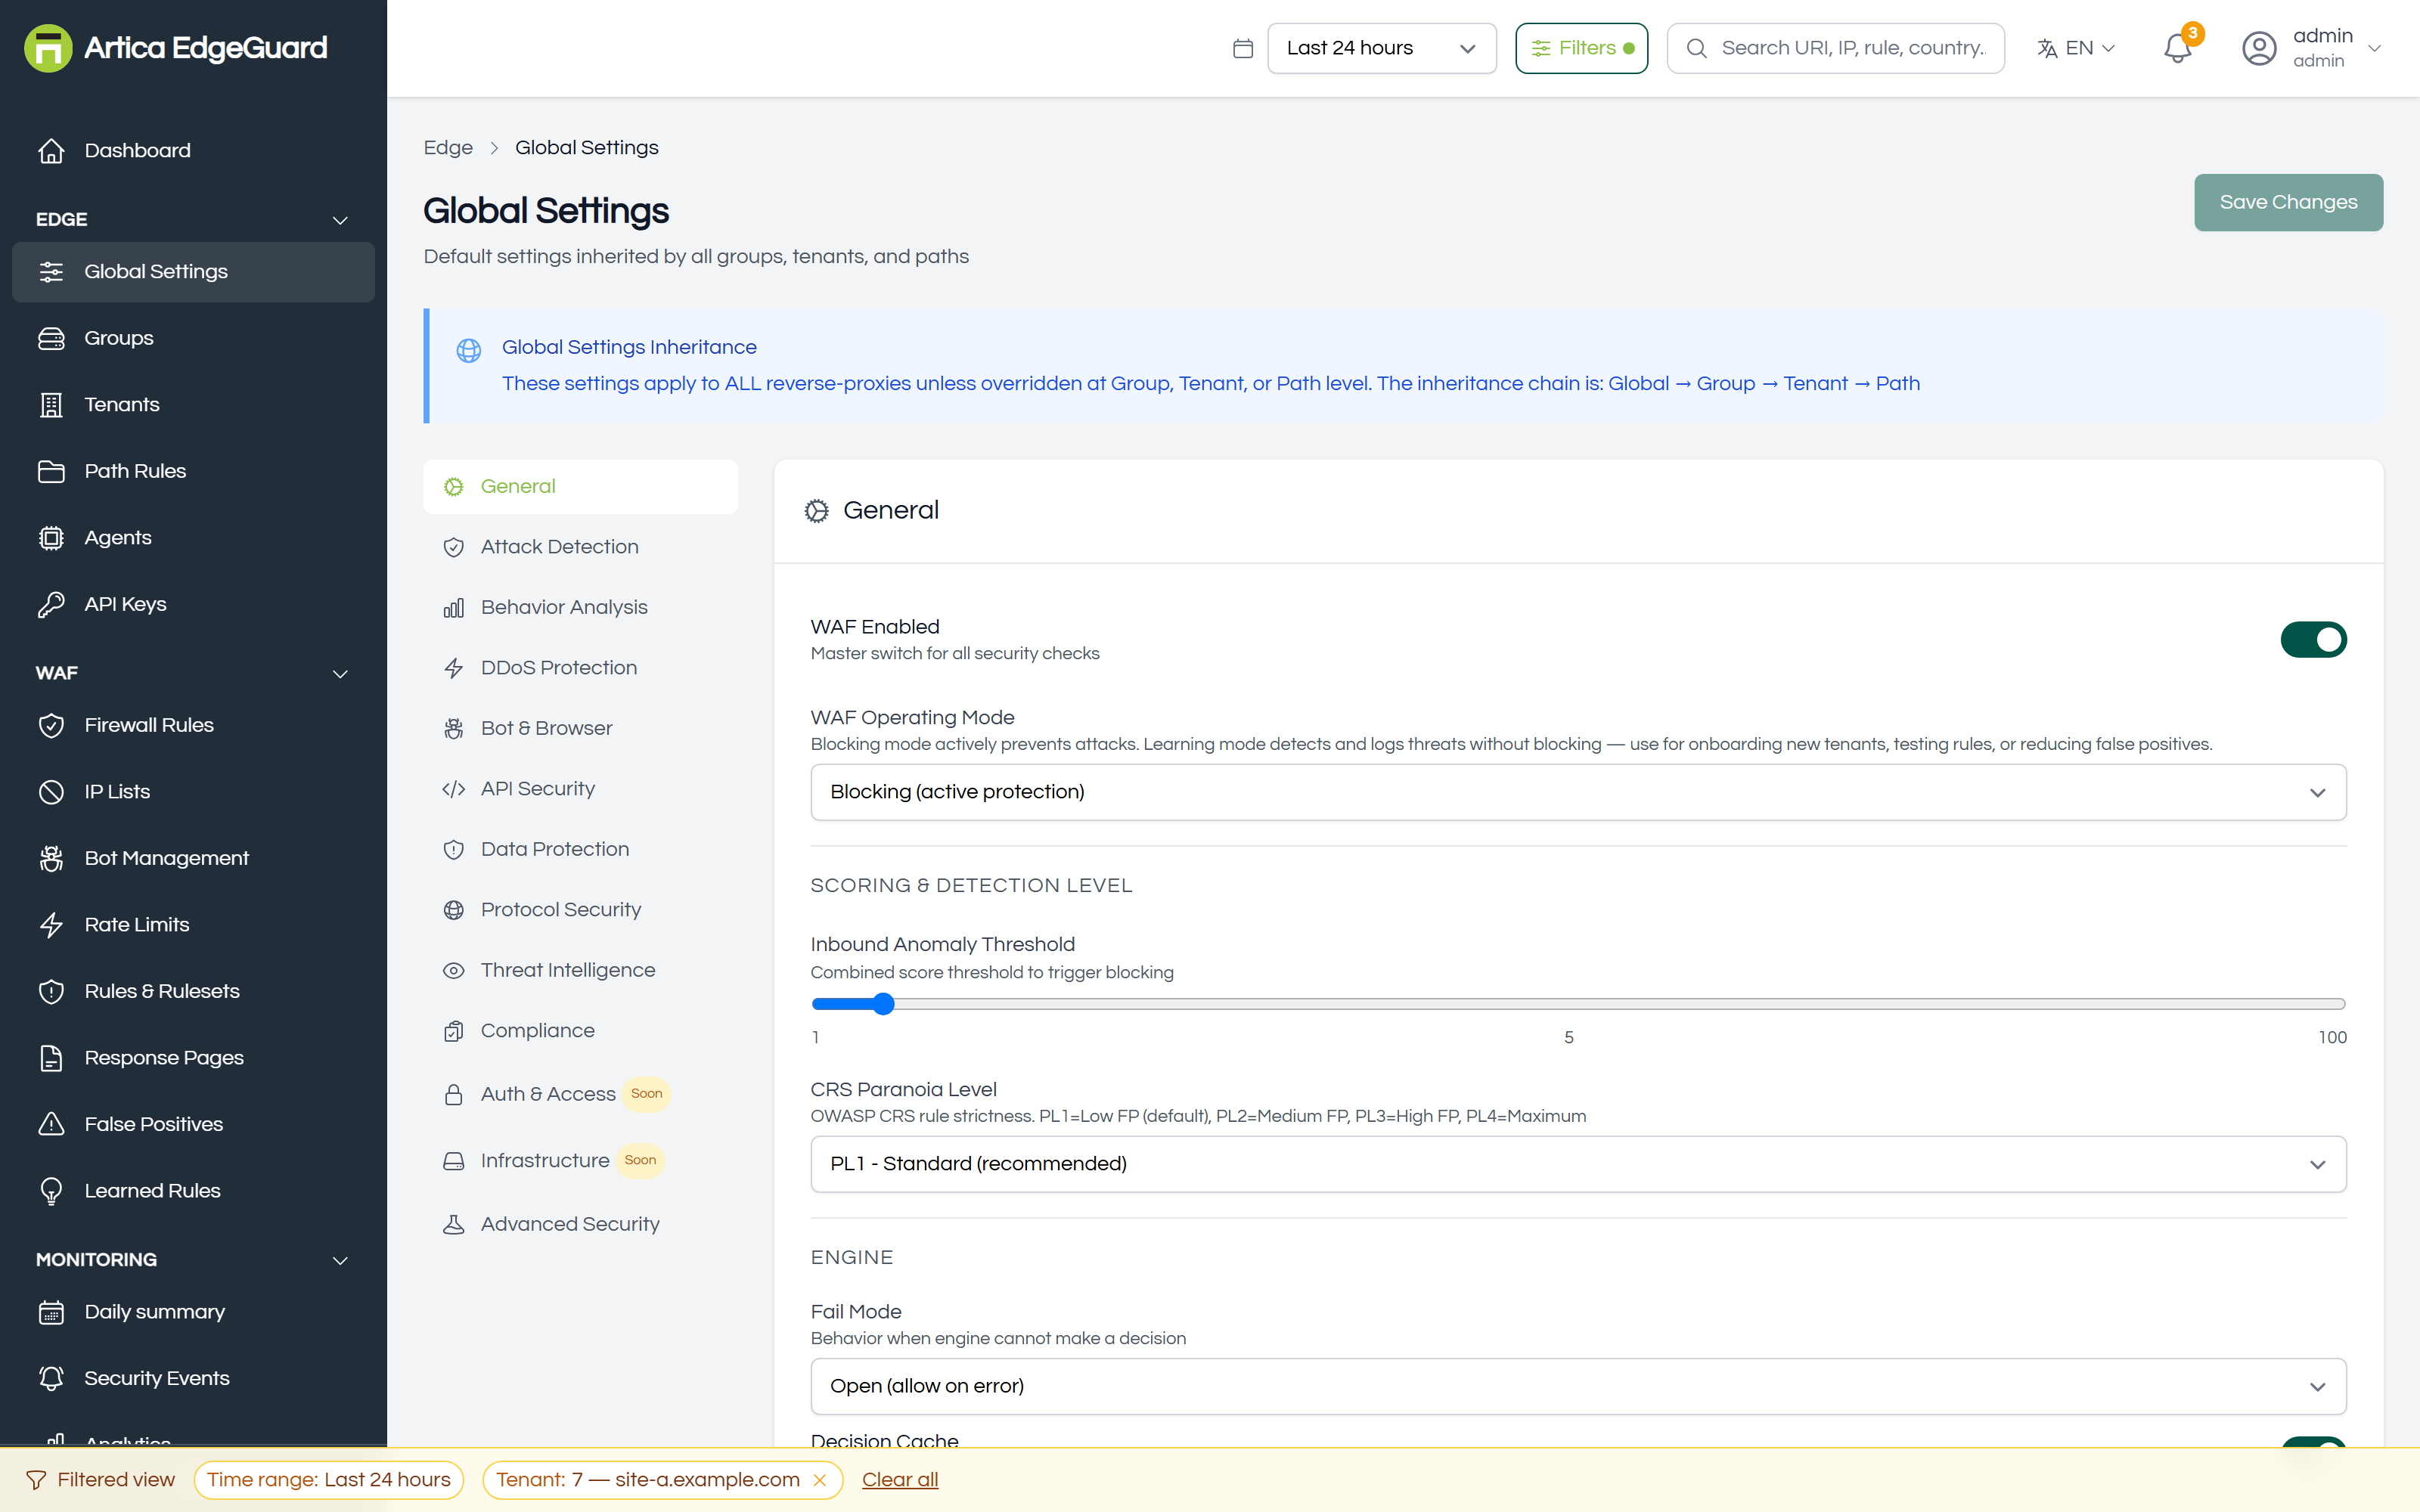This screenshot has height=1512, width=2420.
Task: Open Bot Management in sidebar
Action: tap(193, 858)
